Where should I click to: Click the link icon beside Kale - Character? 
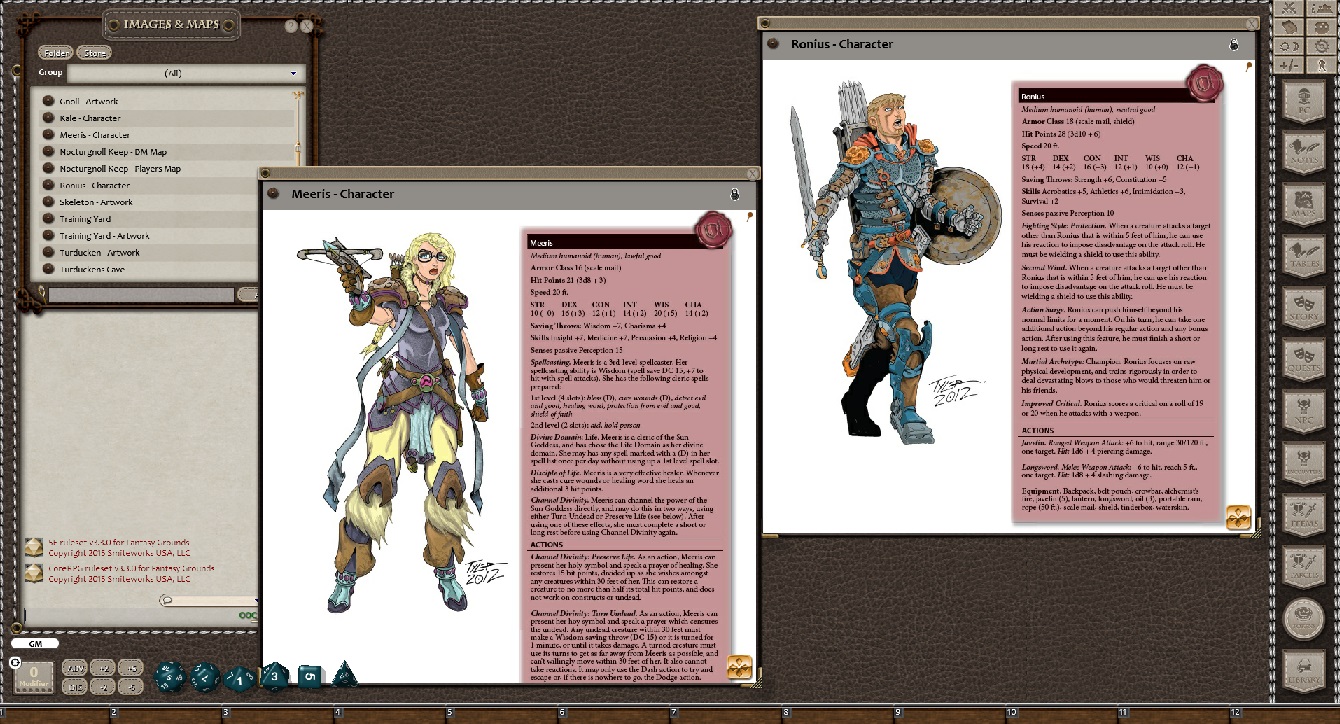tap(47, 118)
